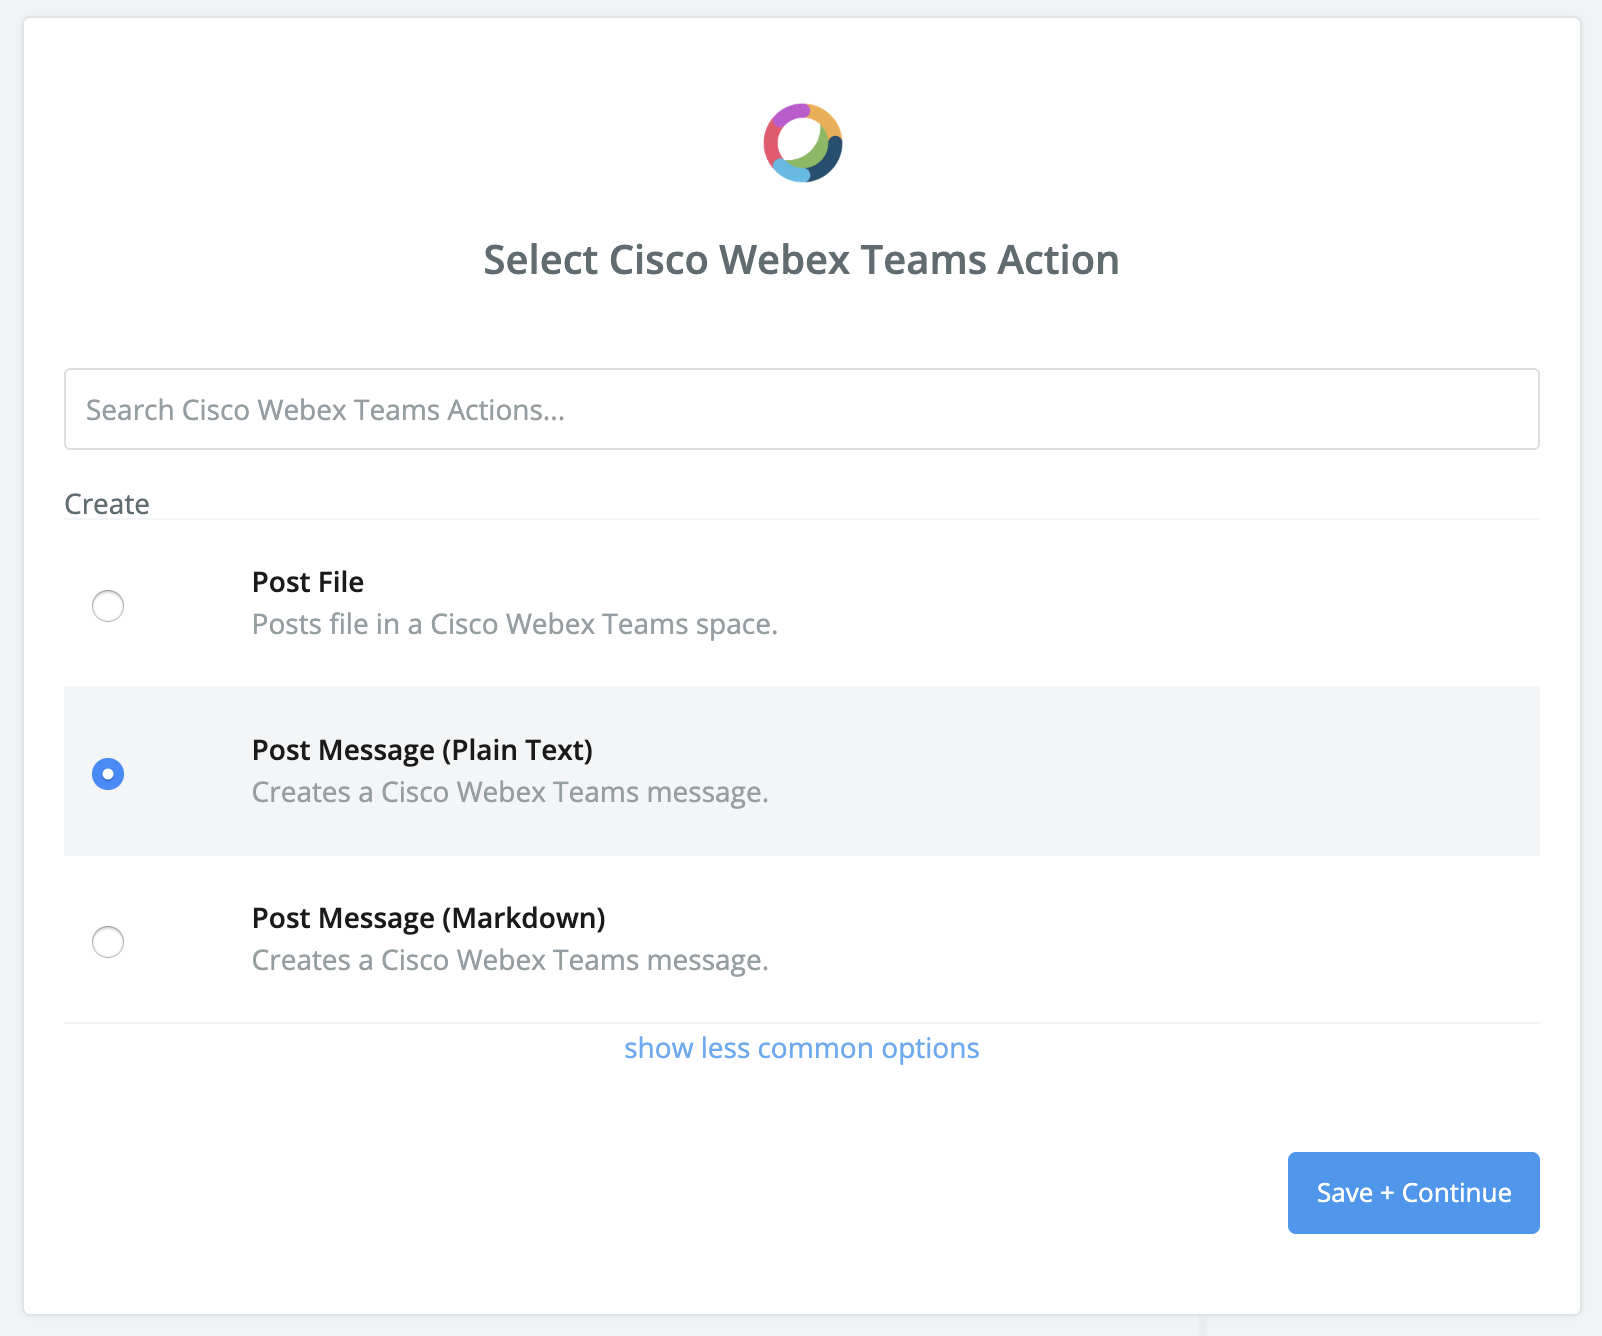This screenshot has height=1336, width=1602.
Task: Click the Post File option title
Action: click(x=308, y=582)
